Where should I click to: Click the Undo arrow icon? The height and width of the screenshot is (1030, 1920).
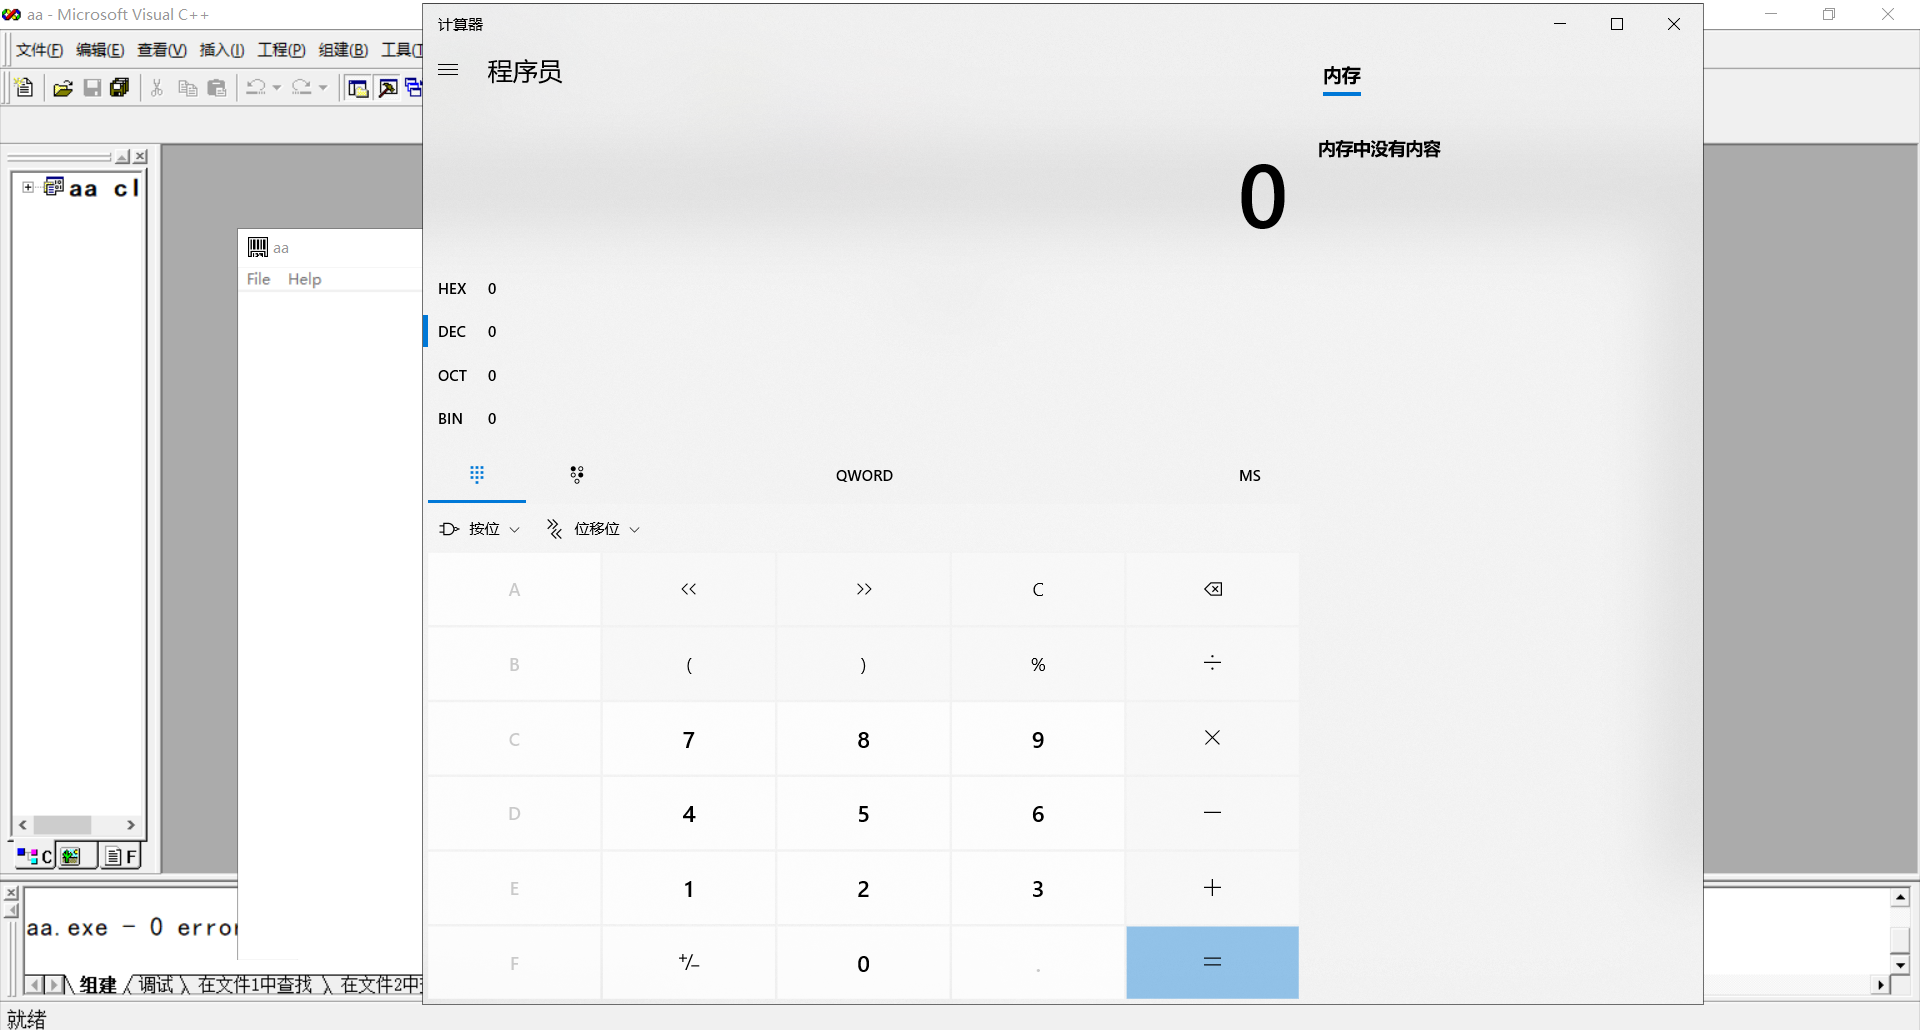point(256,88)
